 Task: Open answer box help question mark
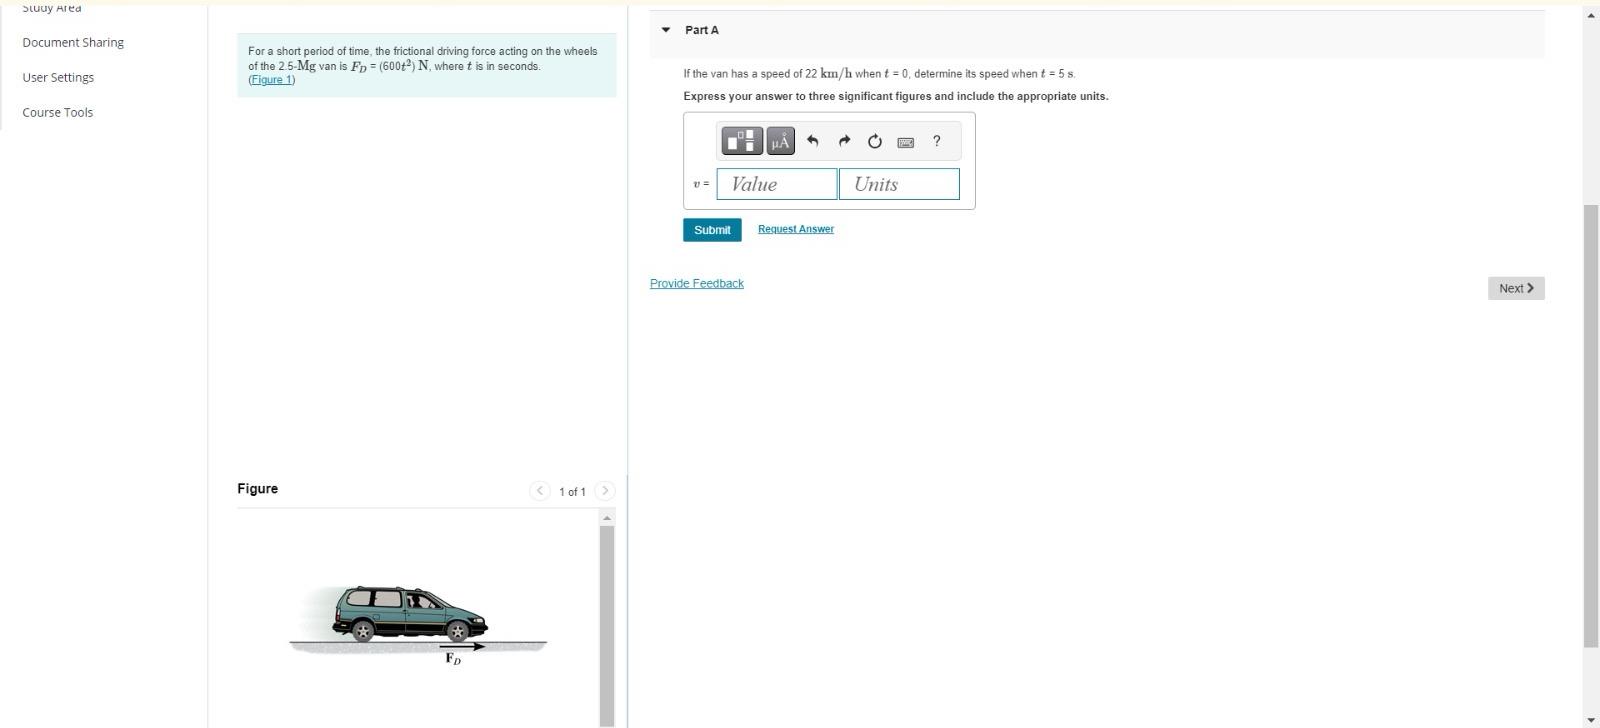pyautogui.click(x=936, y=141)
